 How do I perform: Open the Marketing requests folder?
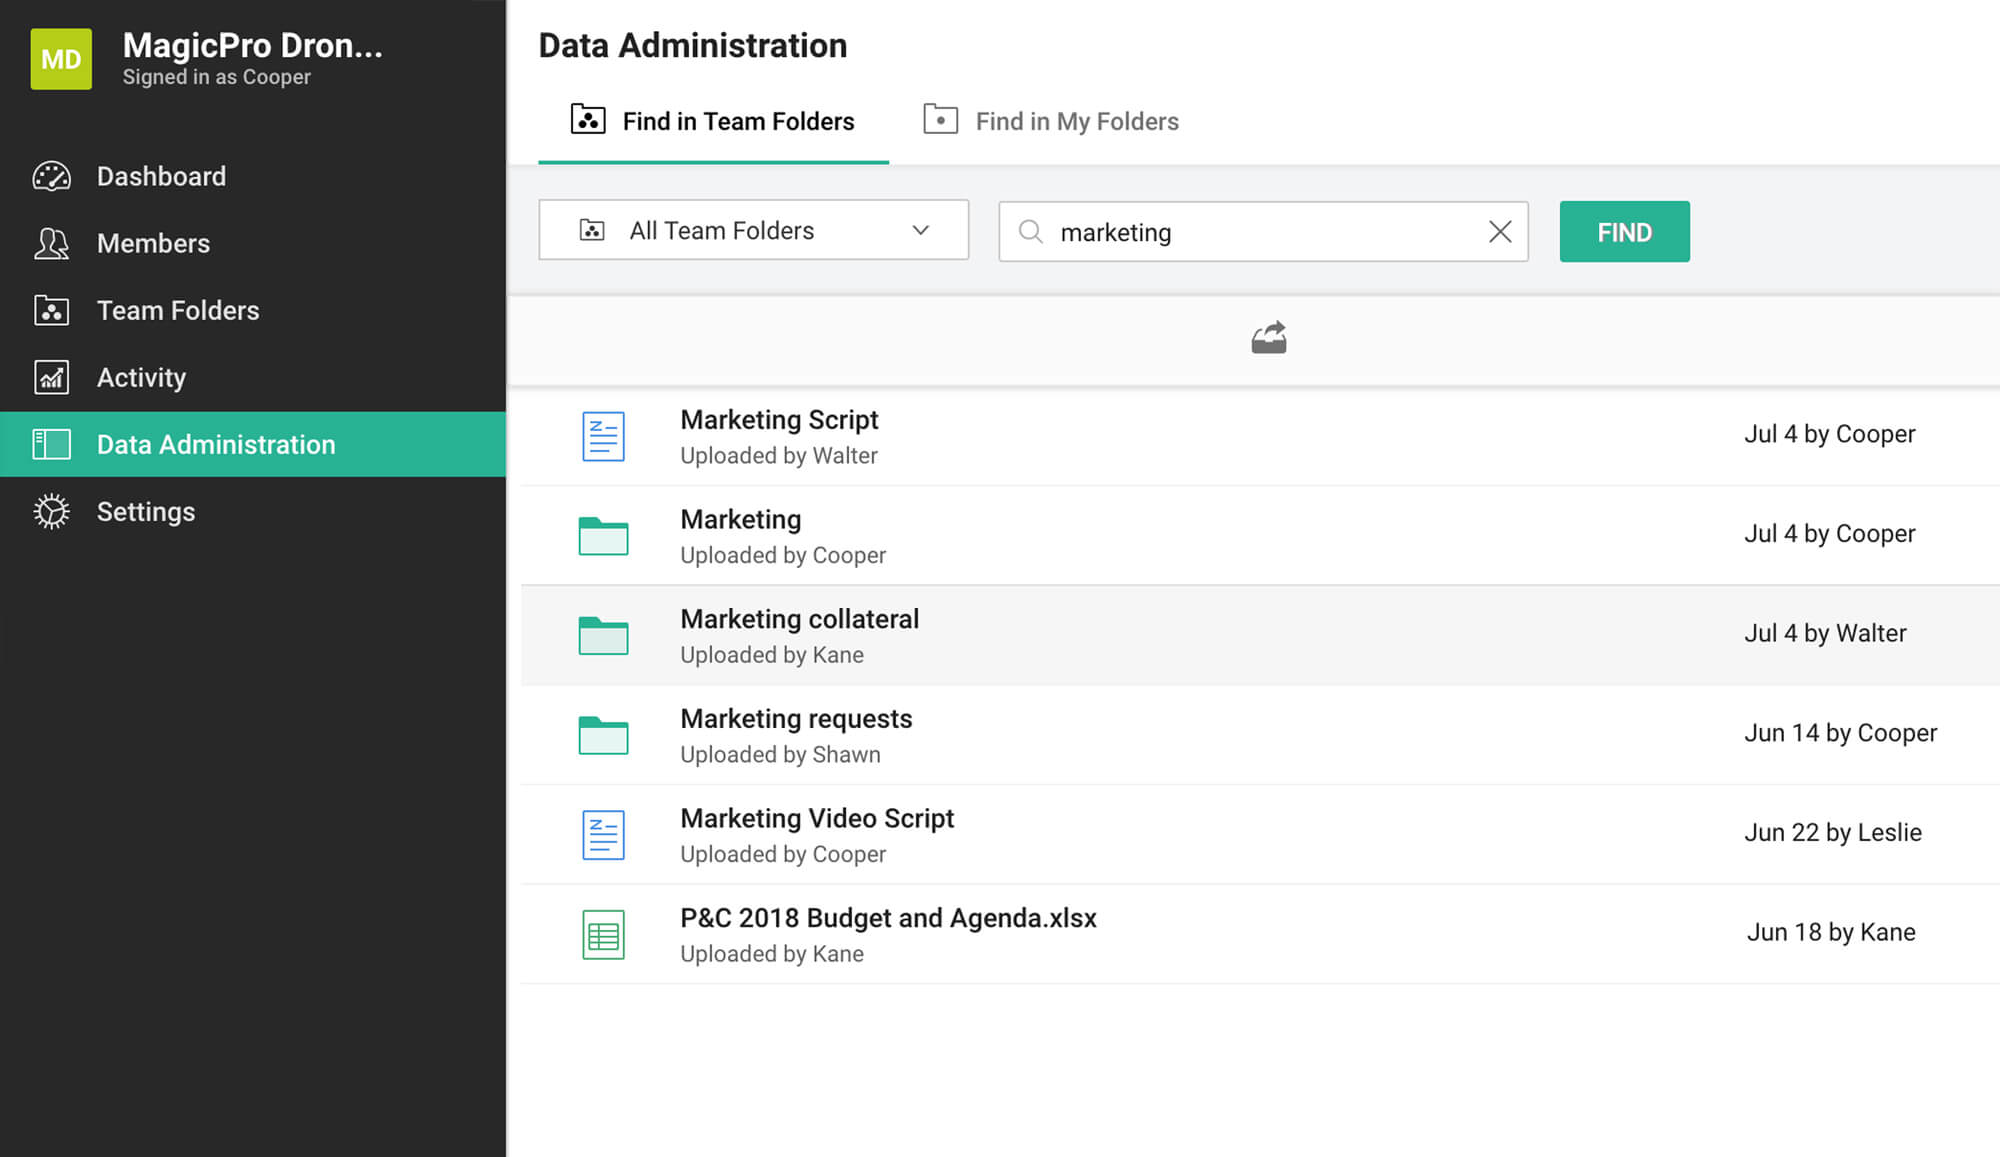point(796,718)
